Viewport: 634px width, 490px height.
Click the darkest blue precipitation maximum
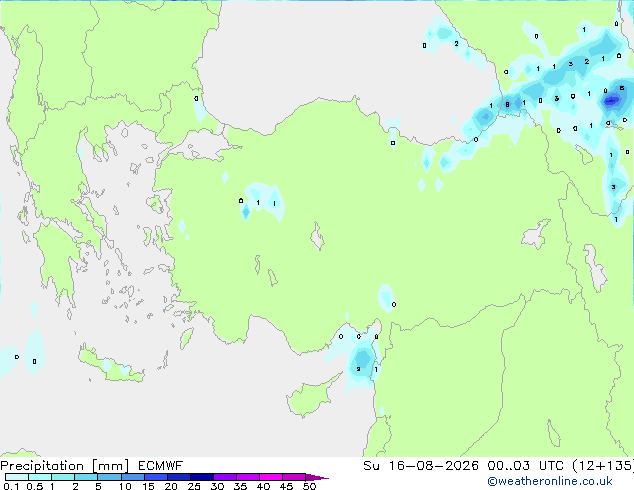click(611, 100)
